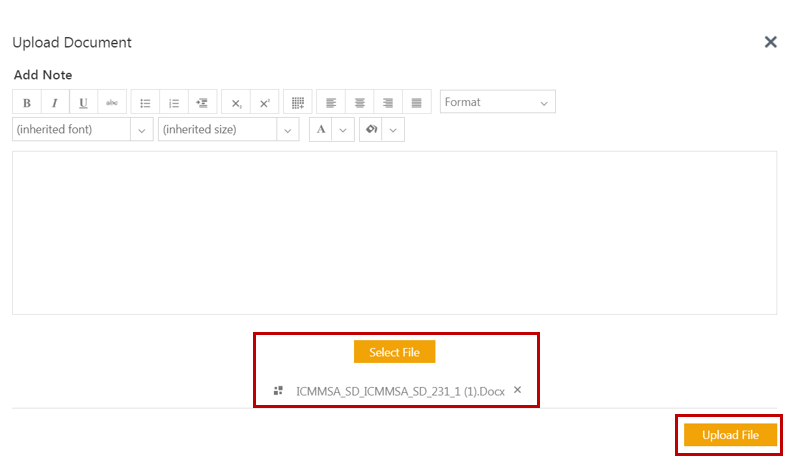Apply superscript formatting

264,103
